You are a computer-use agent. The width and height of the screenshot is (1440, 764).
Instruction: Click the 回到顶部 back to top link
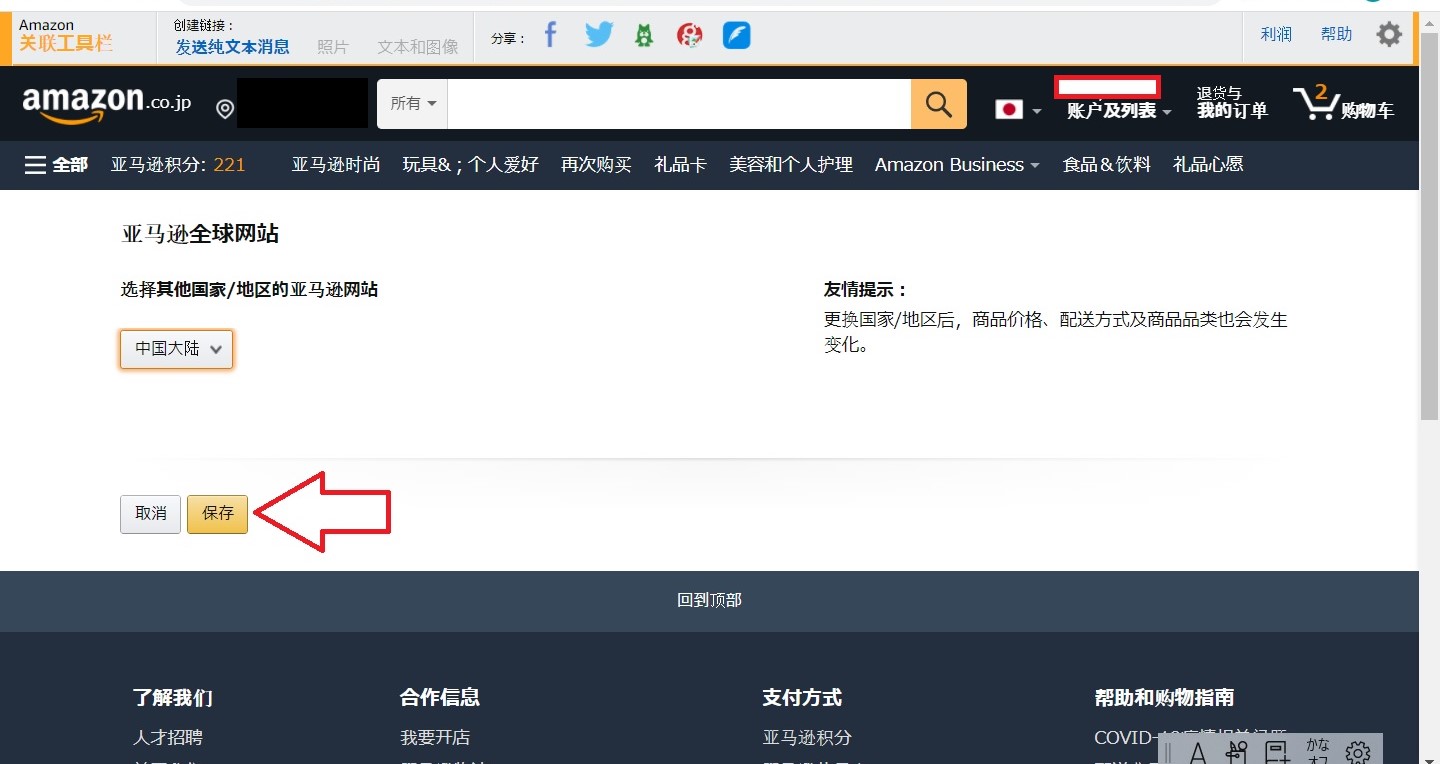(709, 600)
